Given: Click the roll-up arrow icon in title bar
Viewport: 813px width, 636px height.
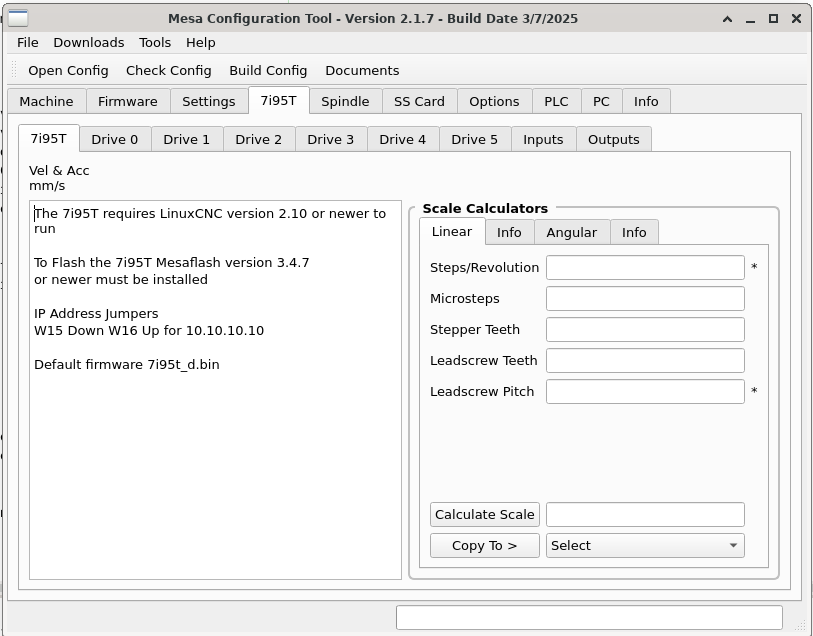Looking at the screenshot, I should pos(727,19).
